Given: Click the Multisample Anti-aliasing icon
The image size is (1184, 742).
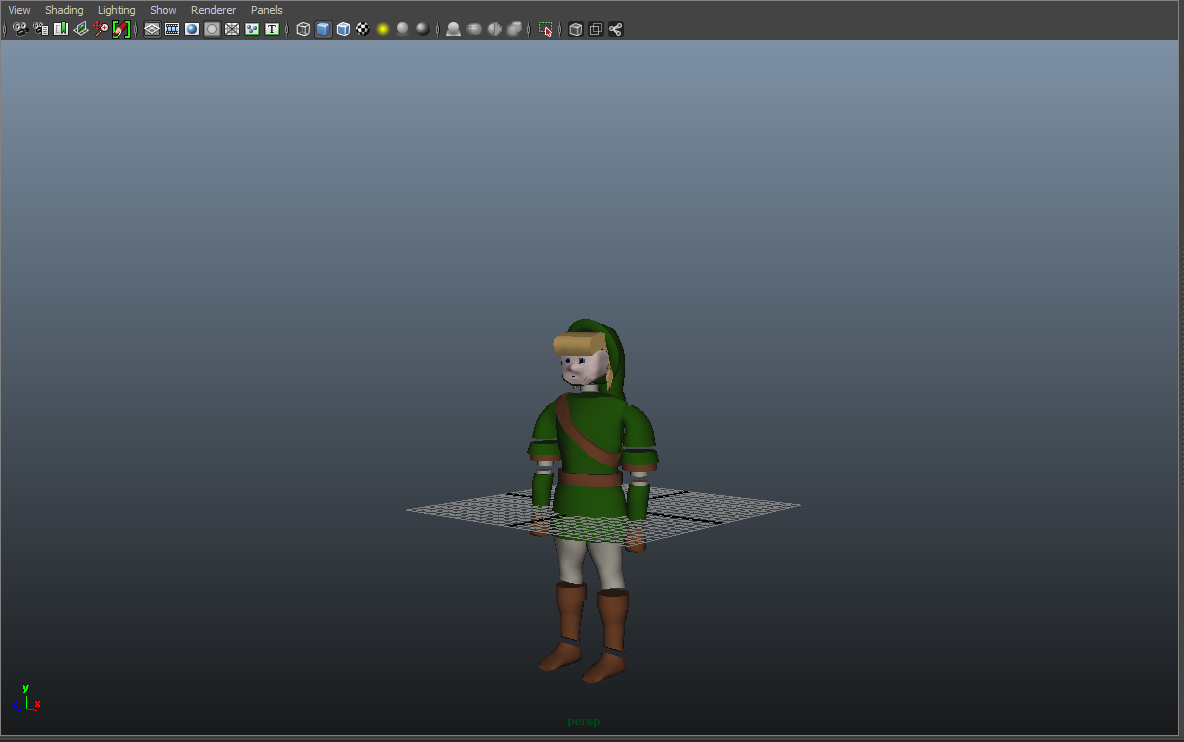Looking at the screenshot, I should (x=495, y=29).
